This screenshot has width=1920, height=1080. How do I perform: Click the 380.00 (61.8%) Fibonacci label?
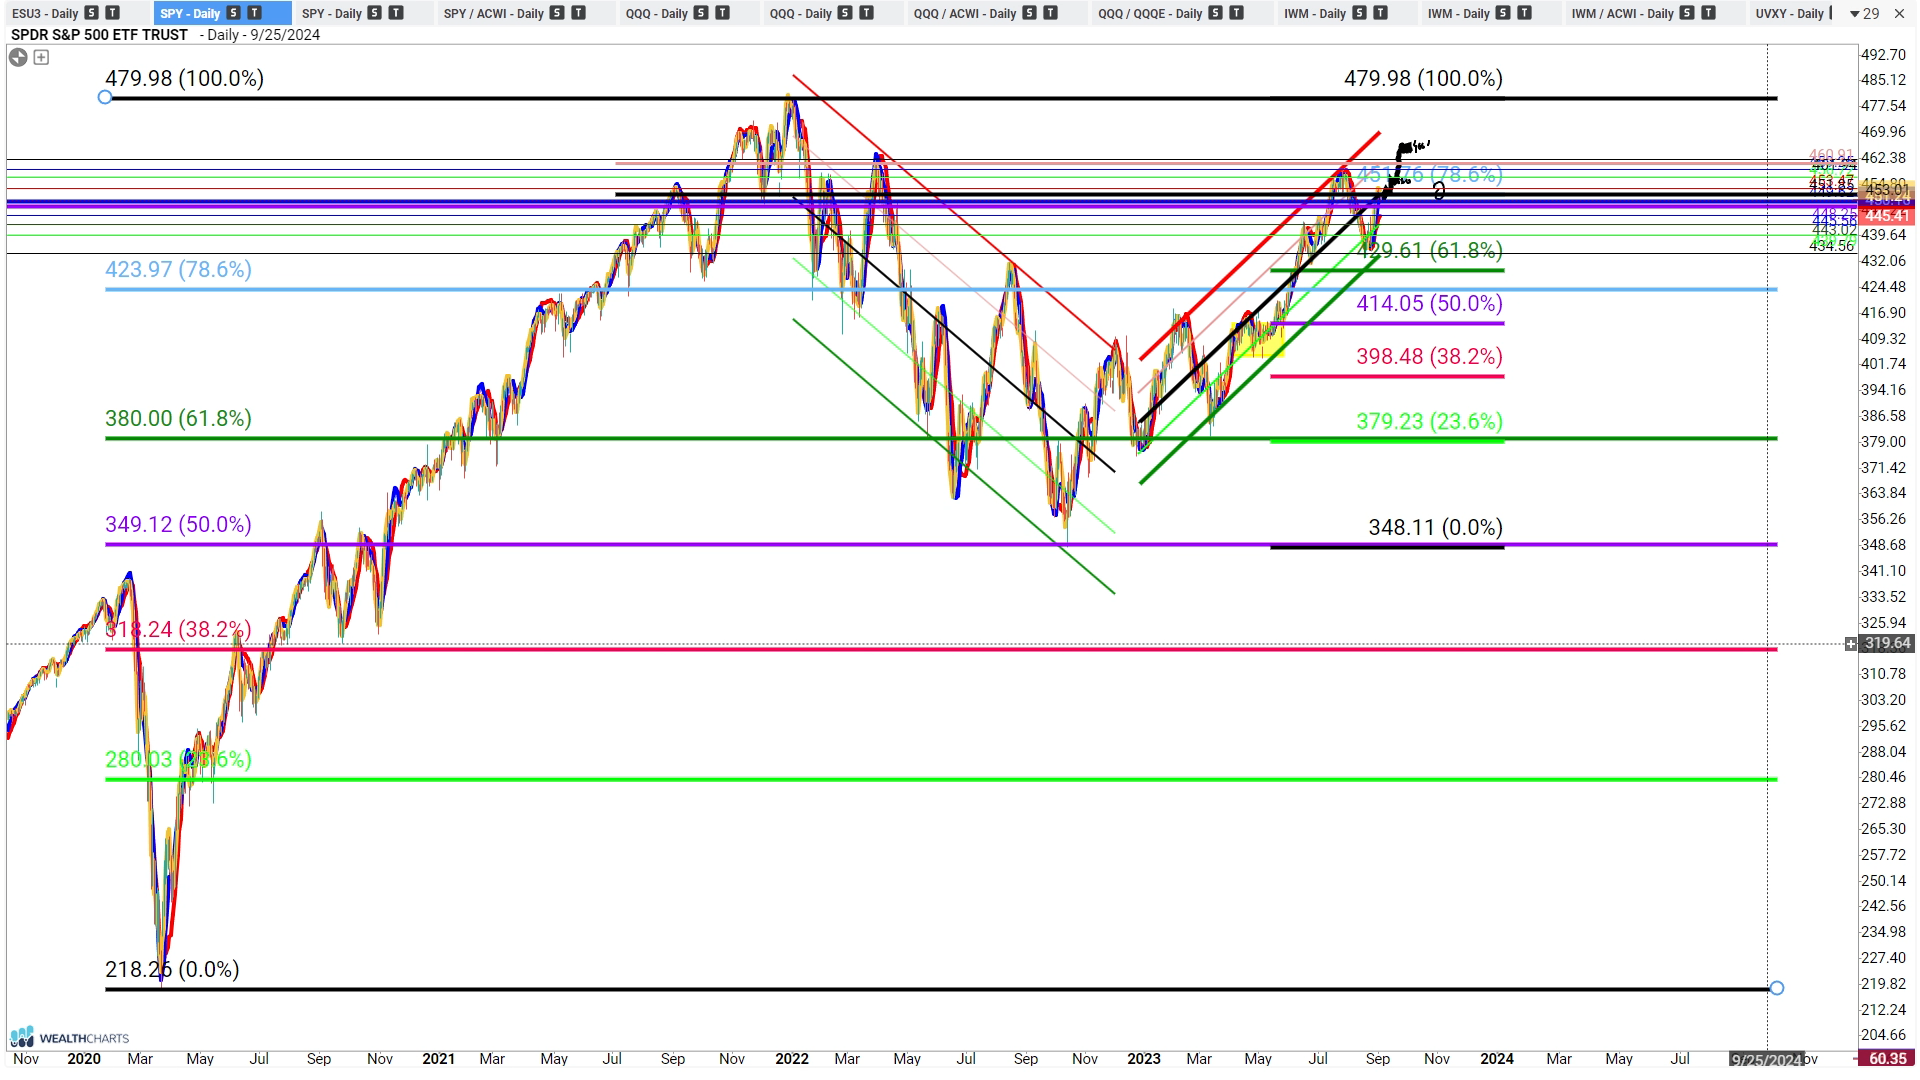[x=179, y=418]
